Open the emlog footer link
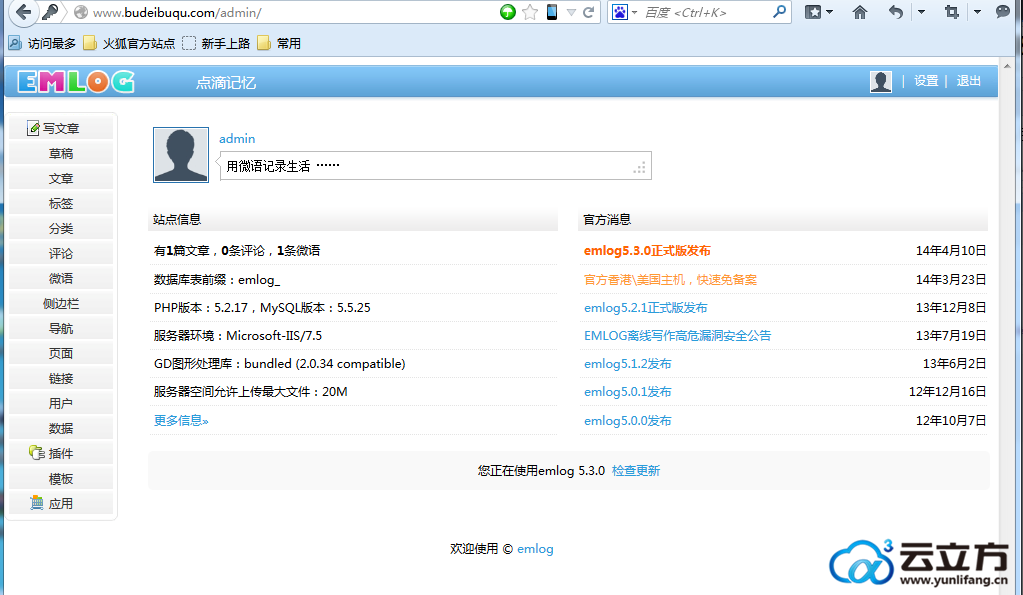Screen dimensions: 1023x595 tap(535, 549)
